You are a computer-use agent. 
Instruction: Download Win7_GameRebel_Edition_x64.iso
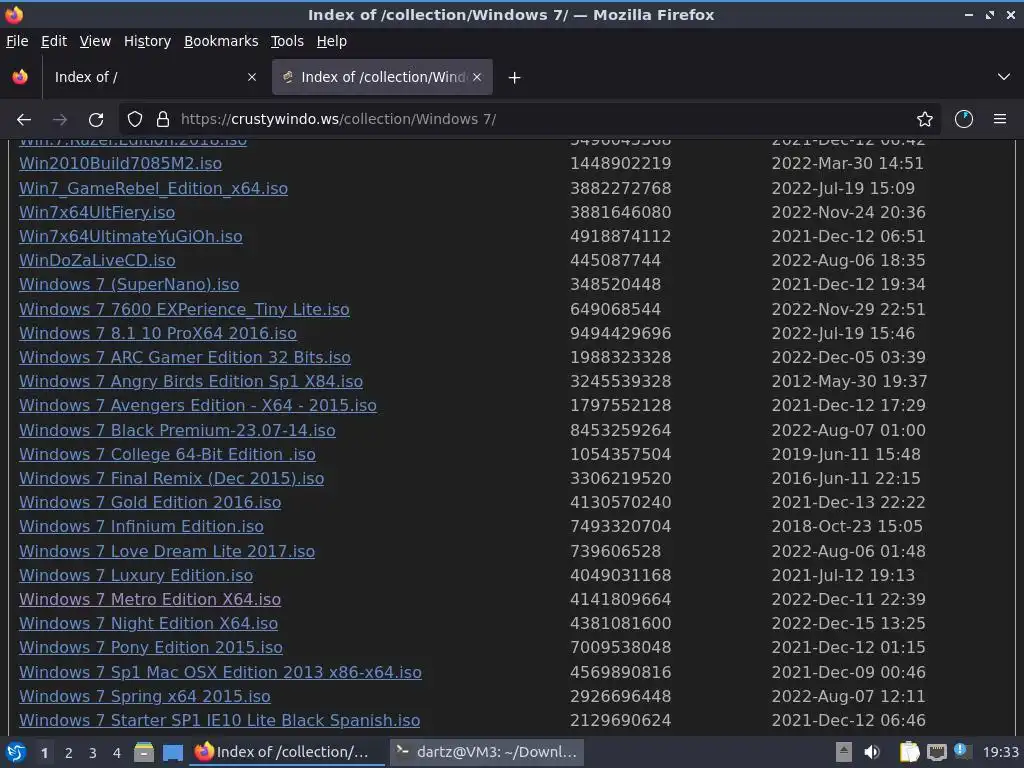[x=153, y=188]
